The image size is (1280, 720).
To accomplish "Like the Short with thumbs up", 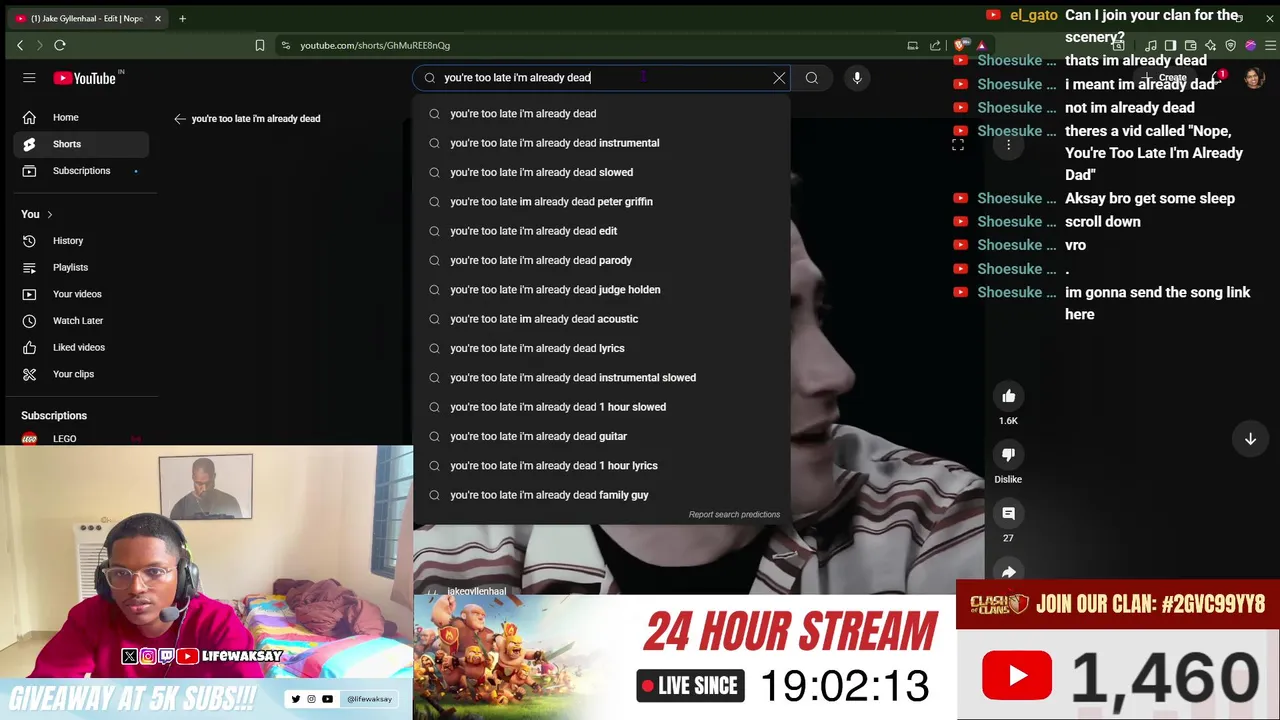I will [x=1008, y=396].
